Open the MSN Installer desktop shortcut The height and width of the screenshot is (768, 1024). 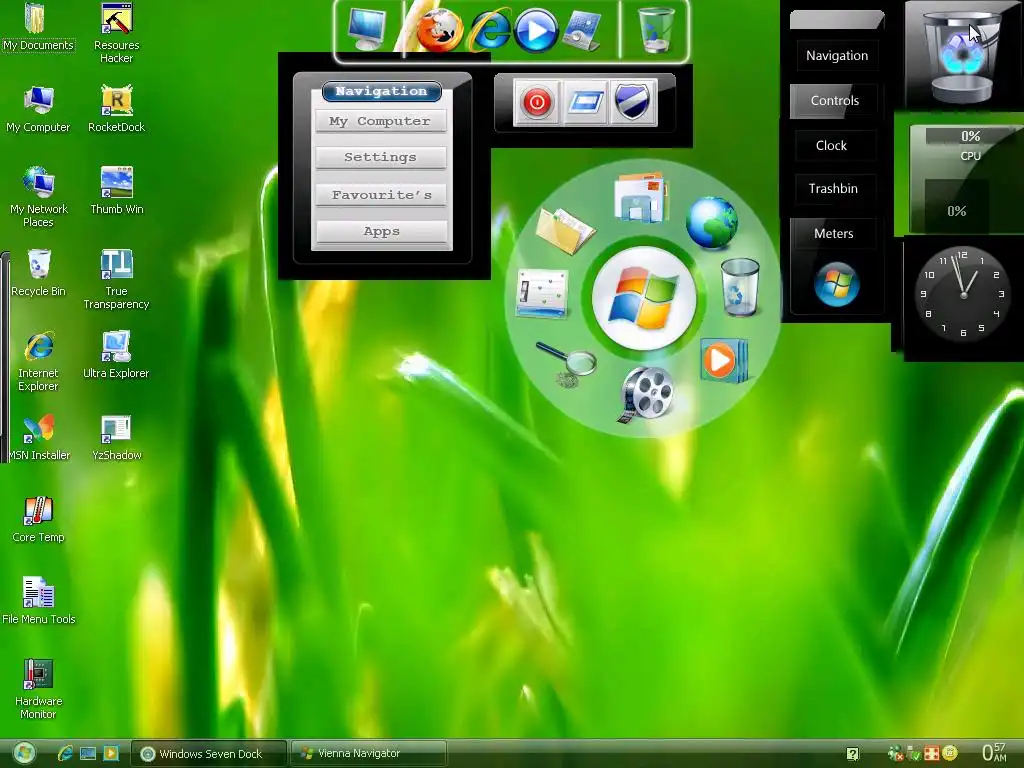pyautogui.click(x=39, y=437)
